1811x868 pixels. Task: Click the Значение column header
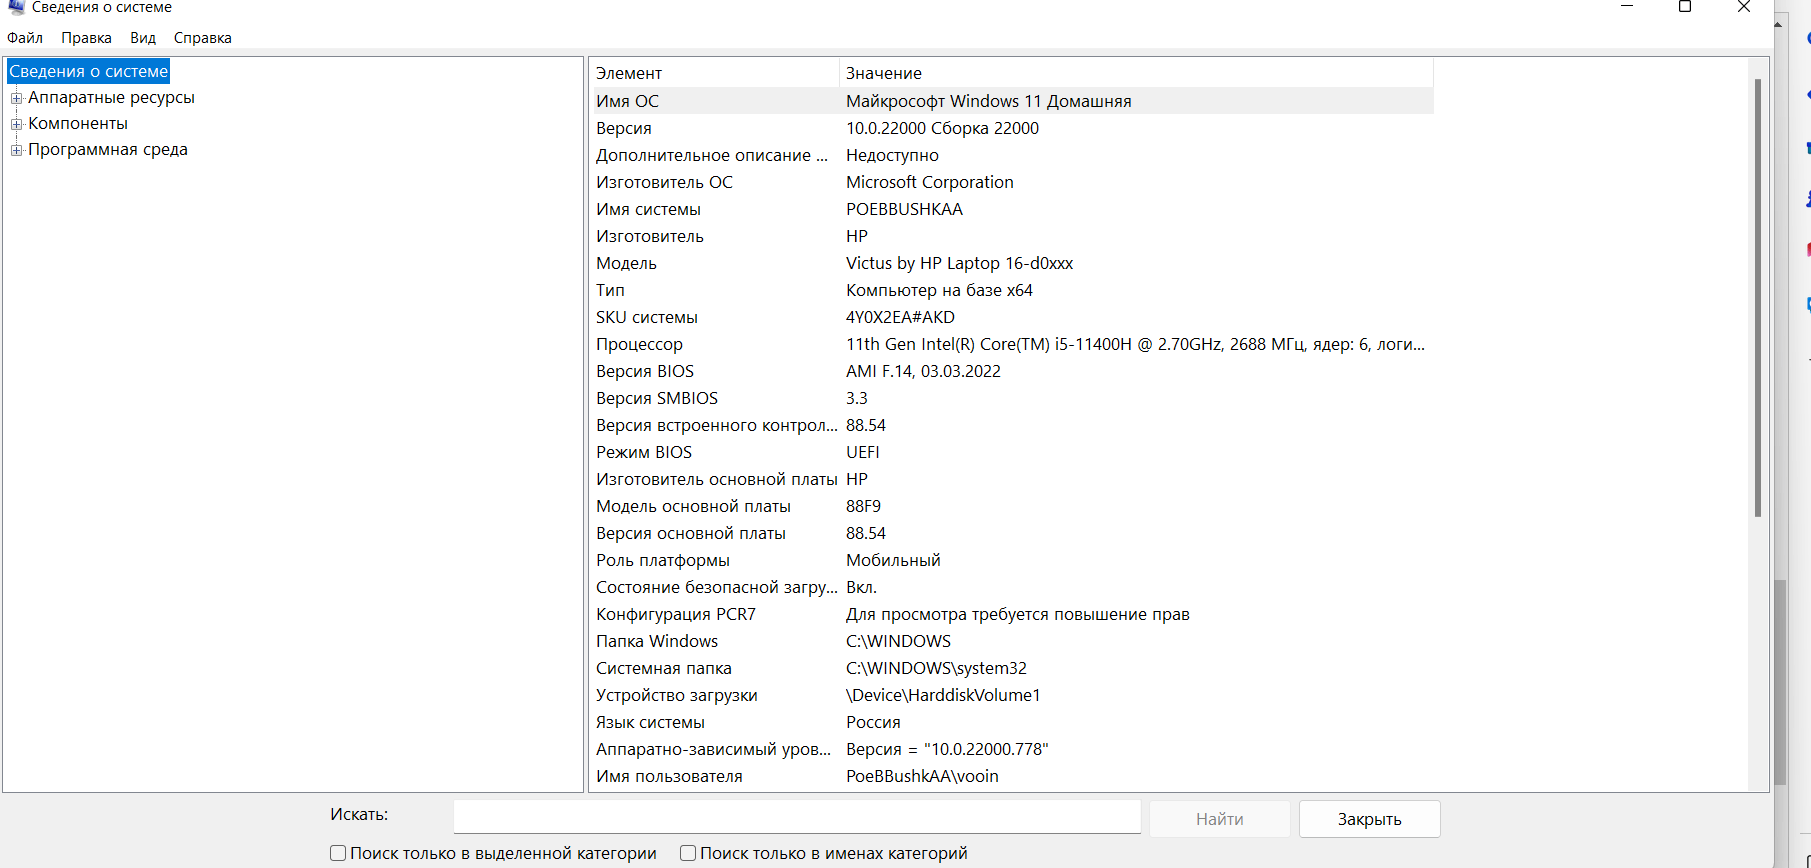click(1137, 73)
